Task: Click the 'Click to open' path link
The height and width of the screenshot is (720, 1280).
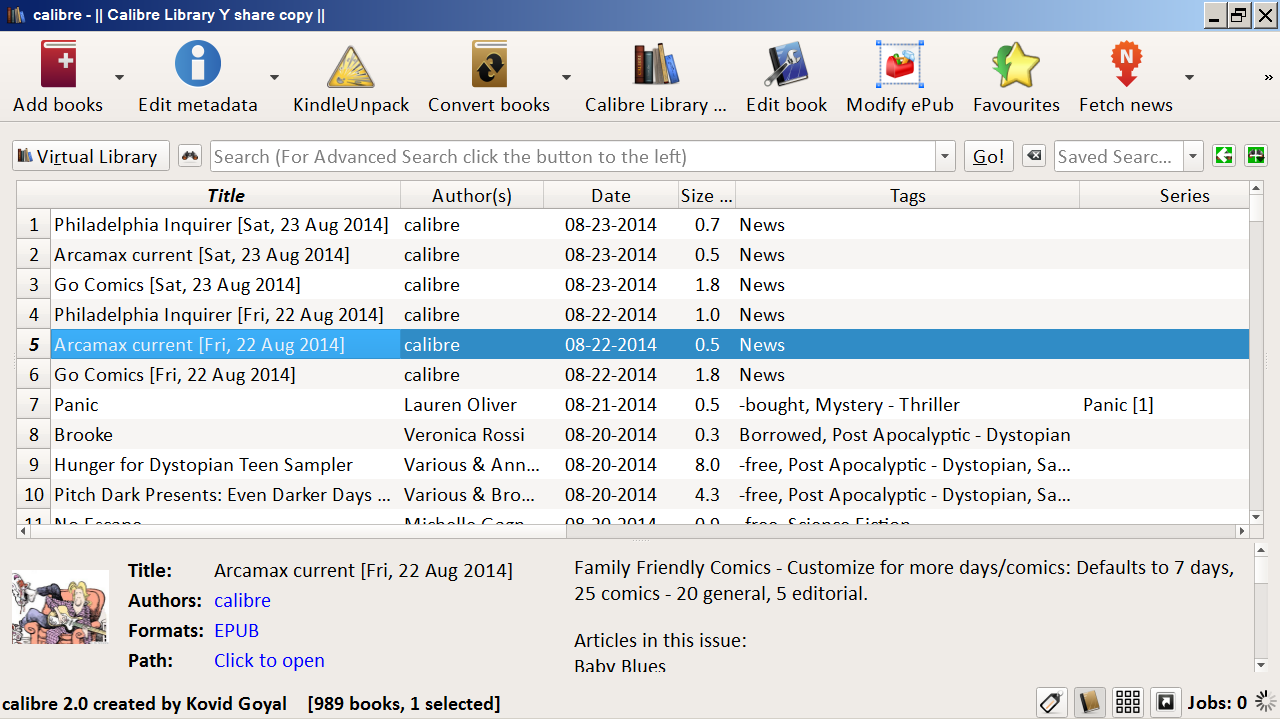Action: pos(269,660)
